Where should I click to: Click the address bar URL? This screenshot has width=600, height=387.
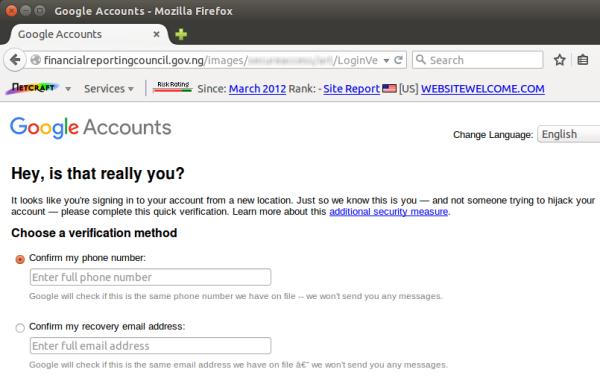point(211,60)
